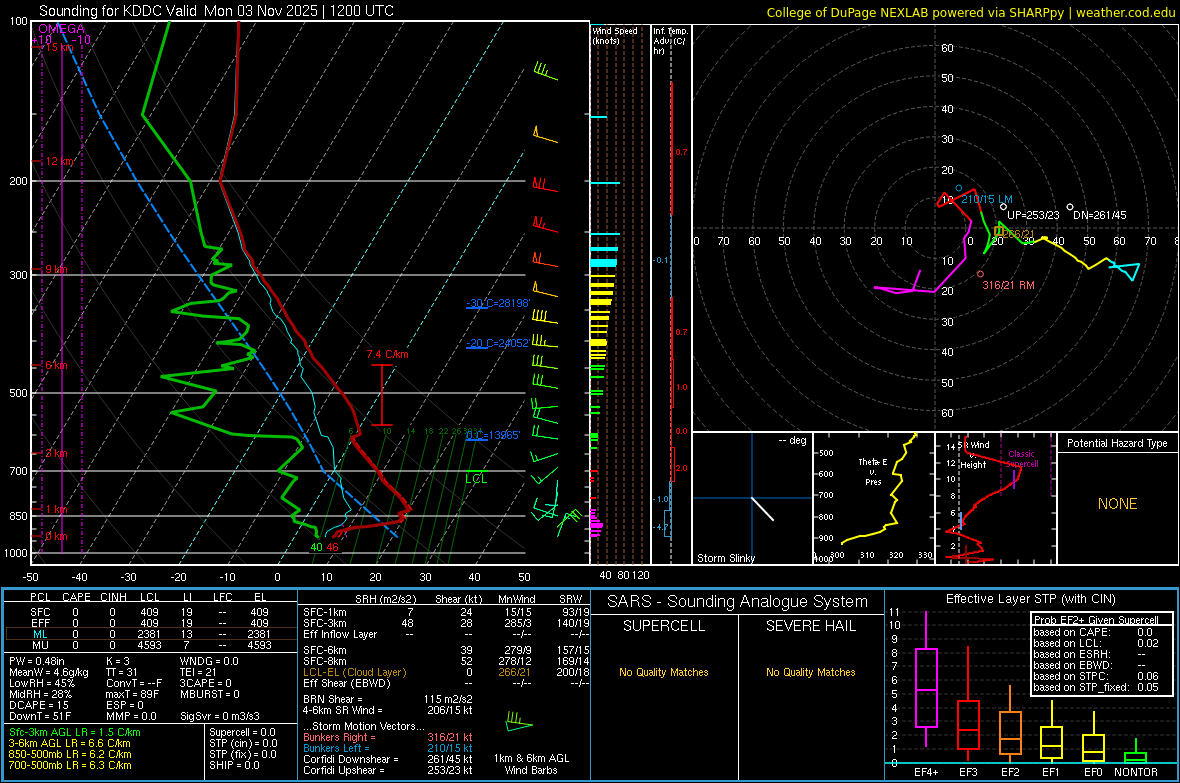Click the LCL-EL (Cloud Layer) row label
Screen dimensions: 1180x783
pos(354,672)
